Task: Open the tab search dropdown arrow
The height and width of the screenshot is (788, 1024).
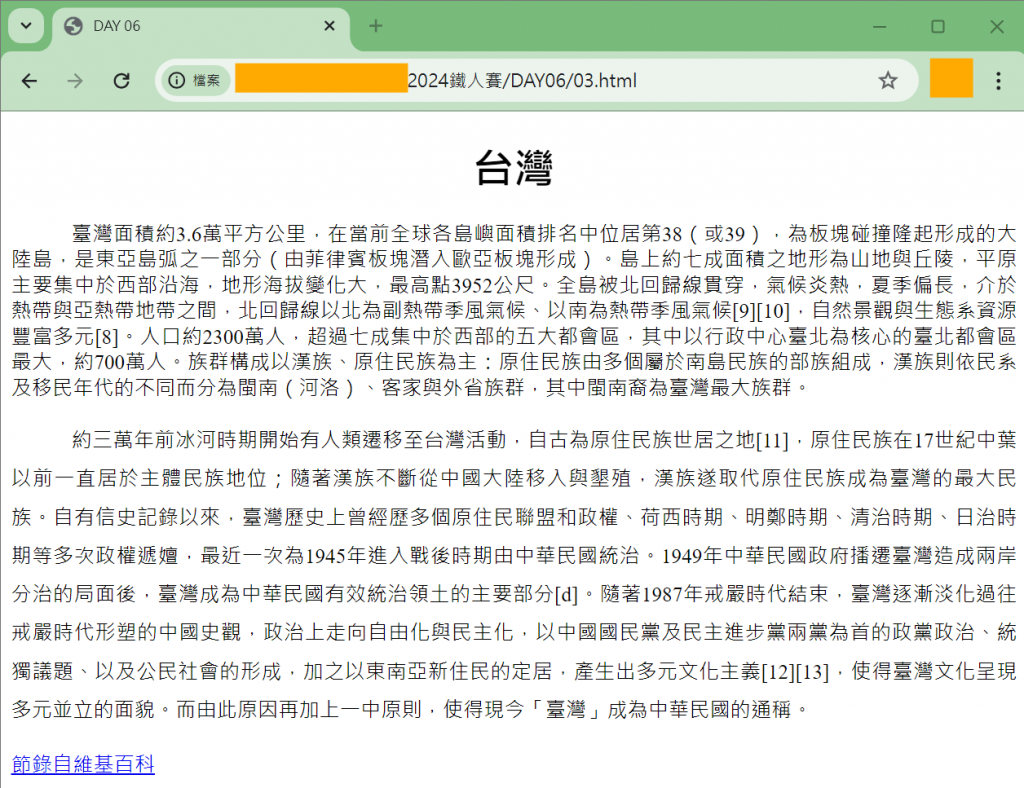Action: point(26,26)
